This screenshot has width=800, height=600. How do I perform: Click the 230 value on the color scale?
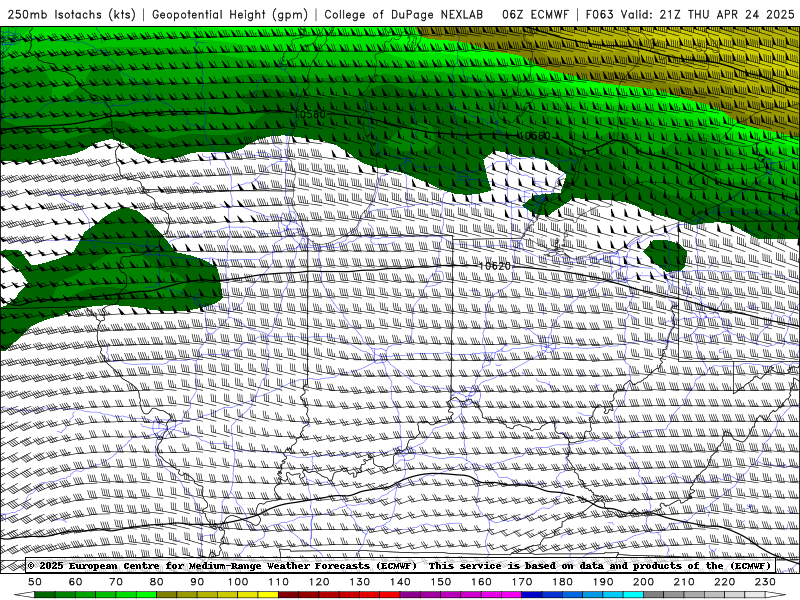[765, 582]
